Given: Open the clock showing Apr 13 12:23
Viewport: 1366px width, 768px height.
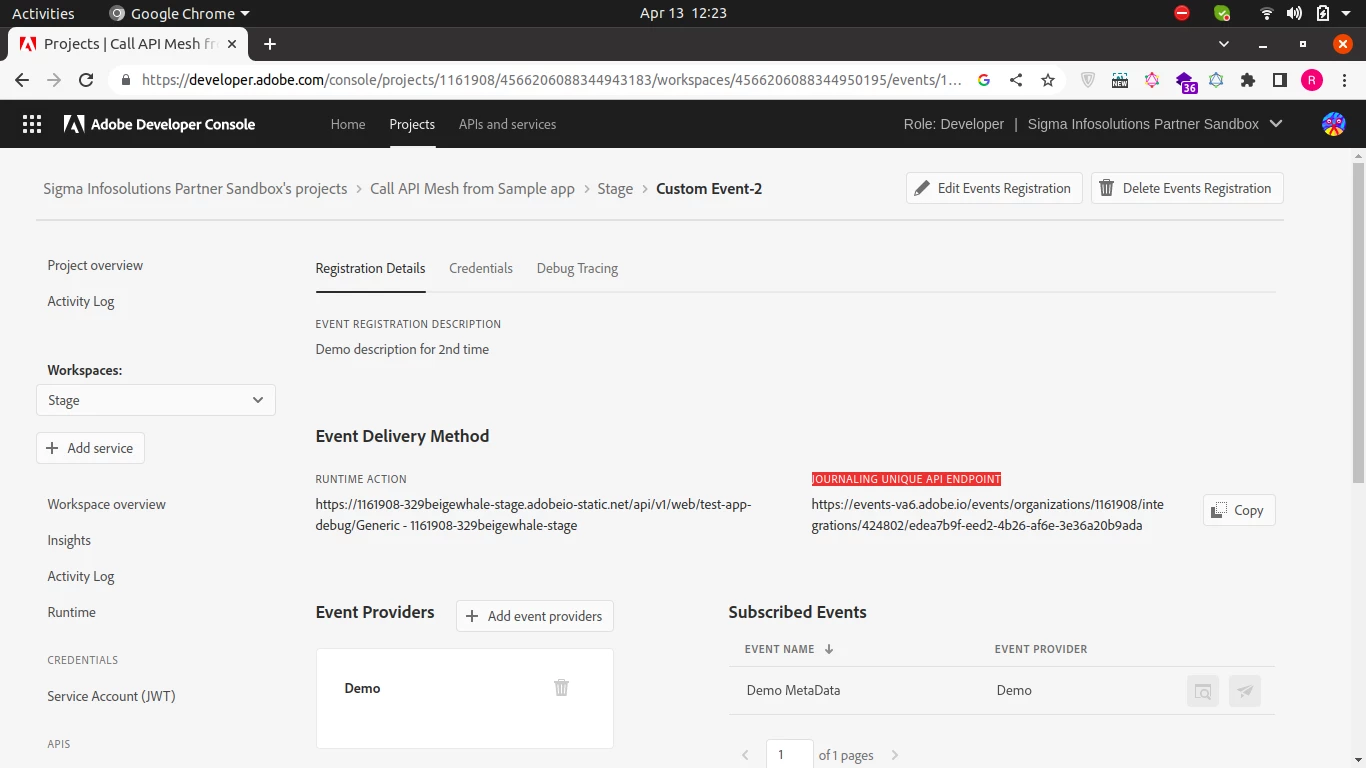Looking at the screenshot, I should point(683,13).
